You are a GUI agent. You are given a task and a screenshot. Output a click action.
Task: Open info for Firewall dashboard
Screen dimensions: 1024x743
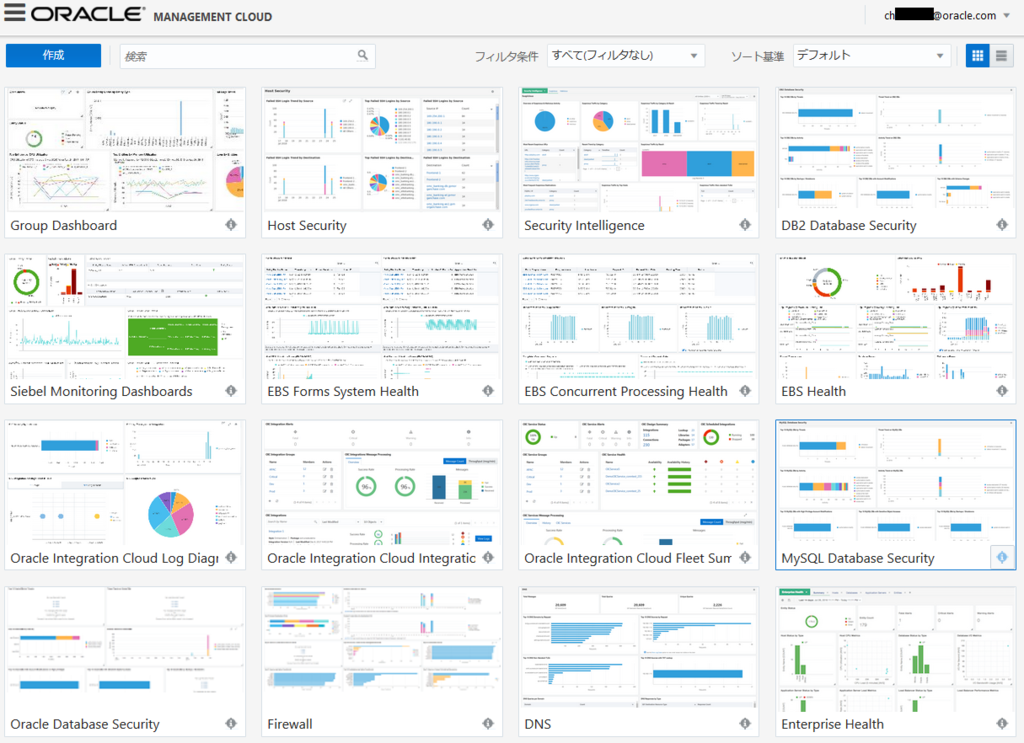click(488, 723)
